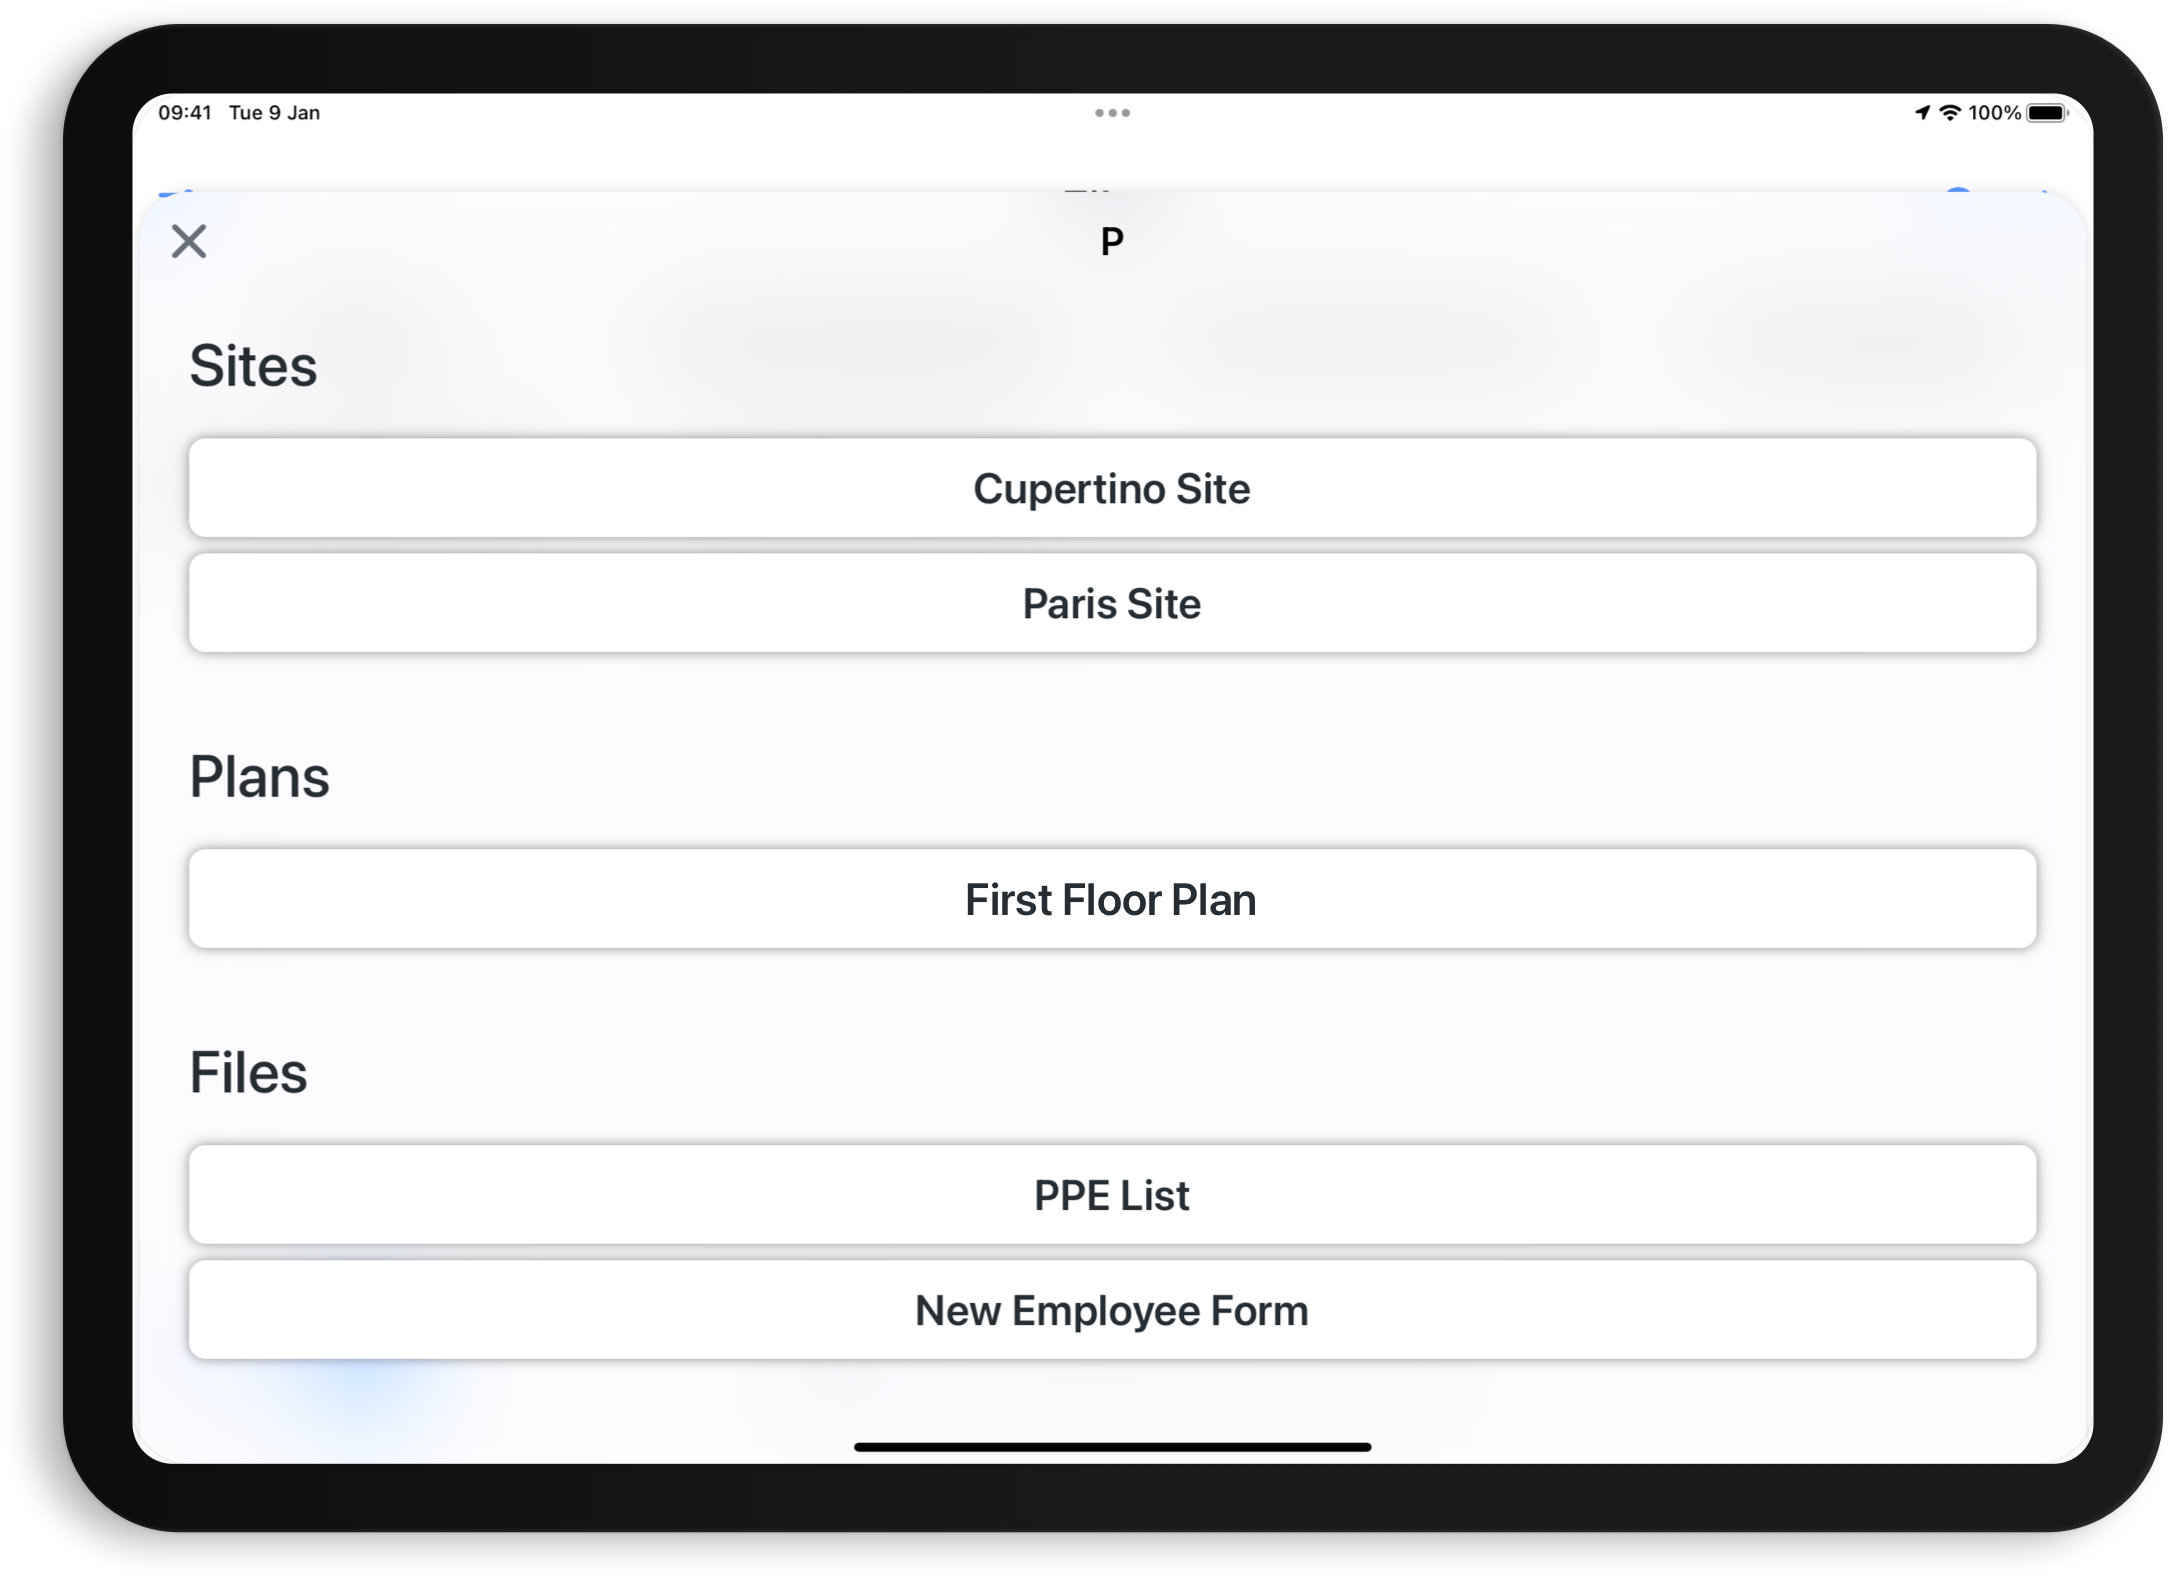Select Paris Site from Sites
This screenshot has width=2170, height=1579.
[1112, 603]
